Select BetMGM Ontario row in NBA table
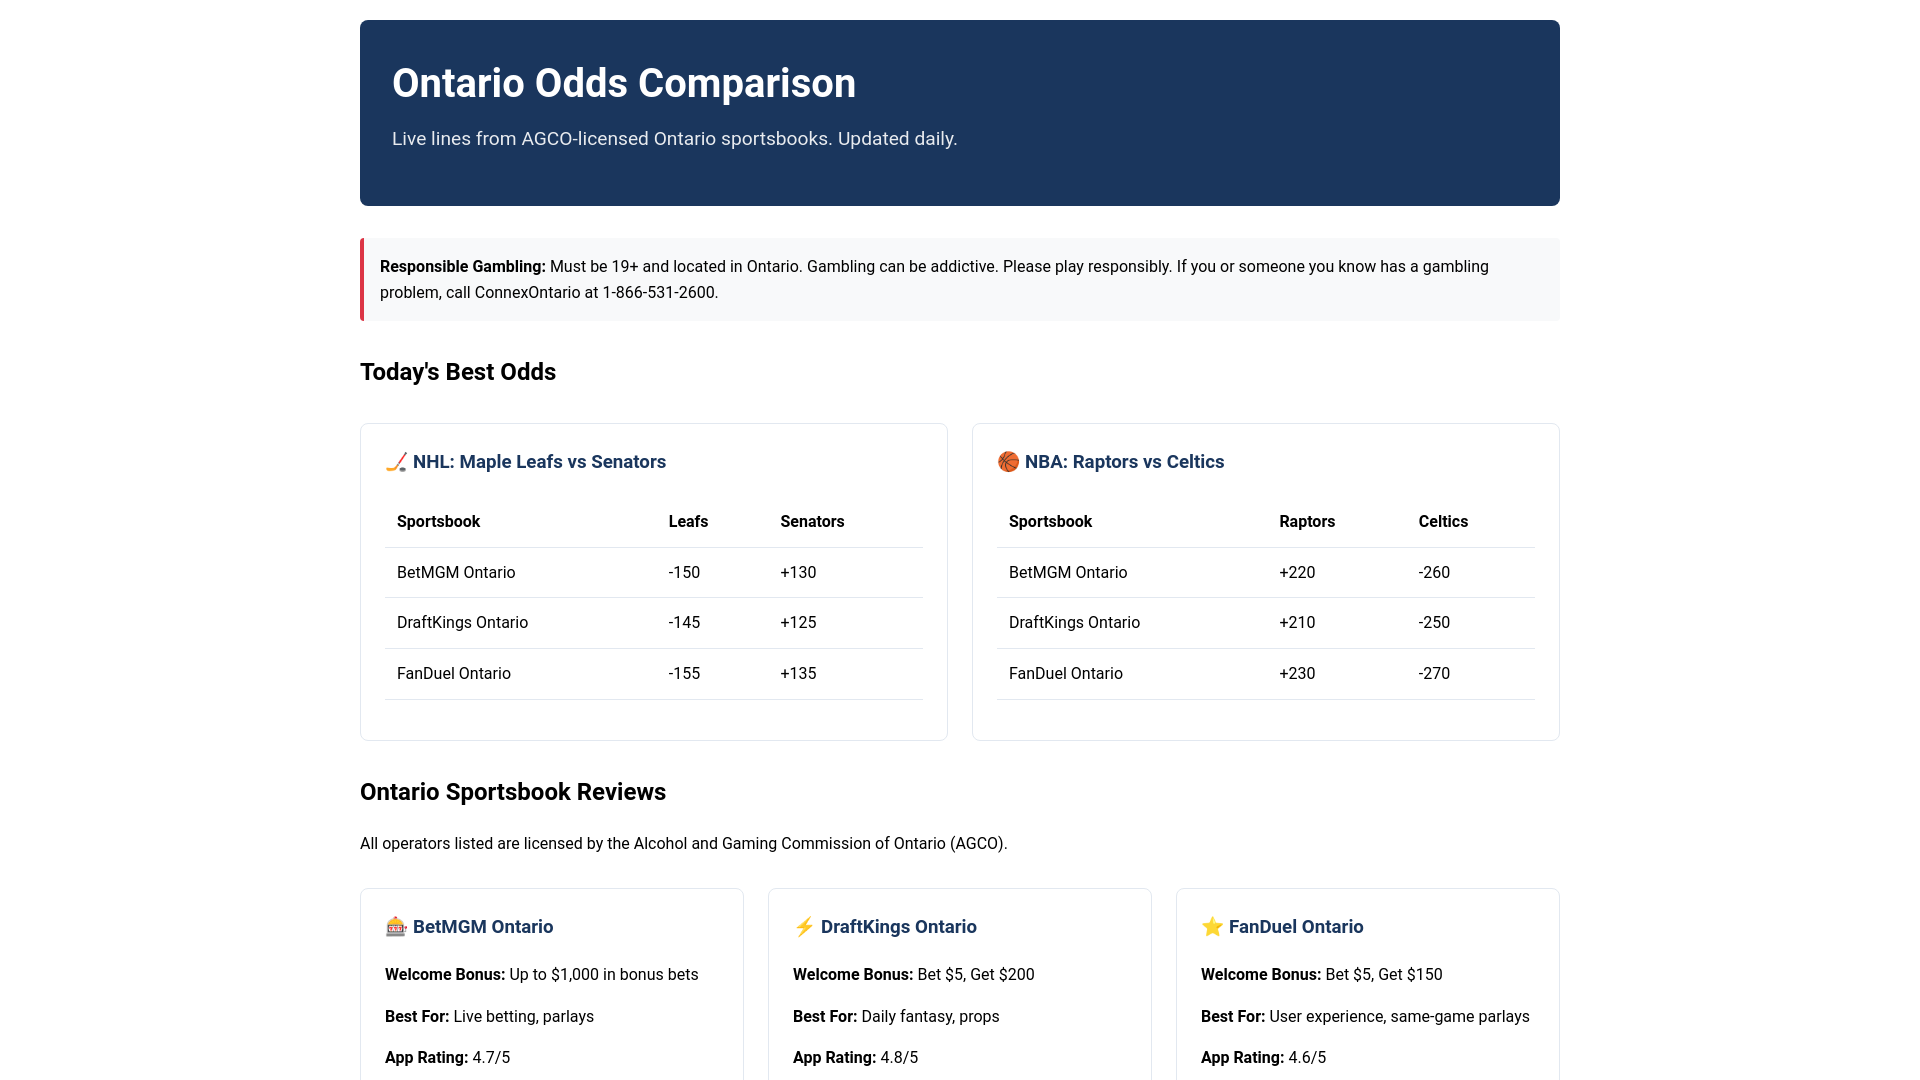Viewport: 1920px width, 1080px height. (x=1266, y=573)
